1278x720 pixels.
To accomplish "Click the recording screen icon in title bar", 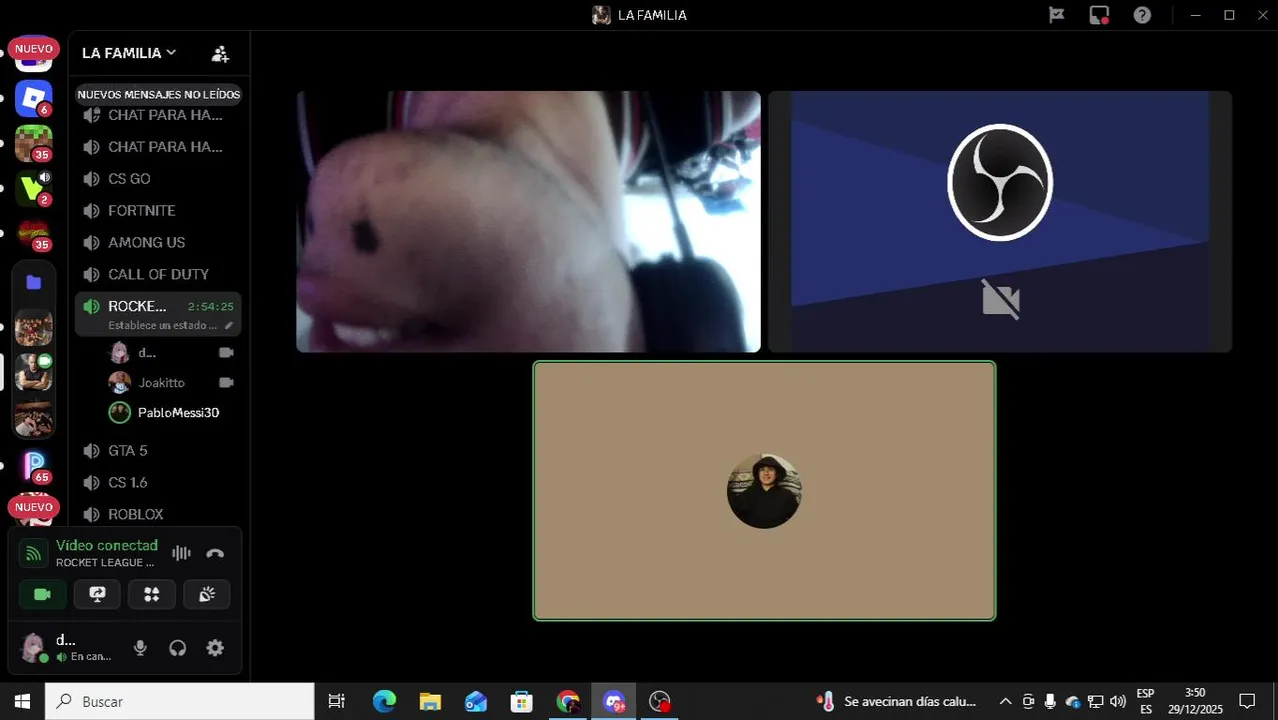I will click(x=1099, y=15).
